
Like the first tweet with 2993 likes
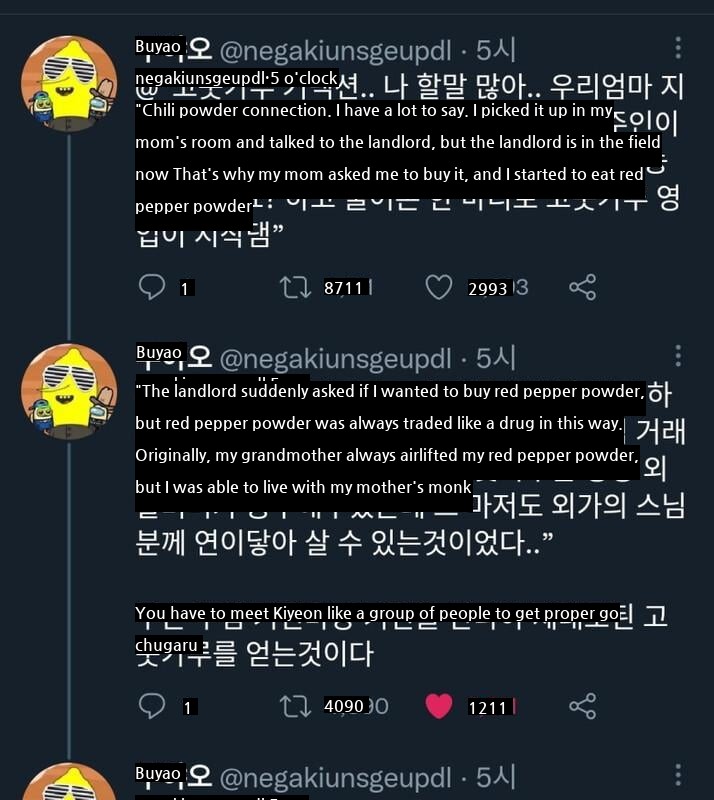pyautogui.click(x=439, y=287)
